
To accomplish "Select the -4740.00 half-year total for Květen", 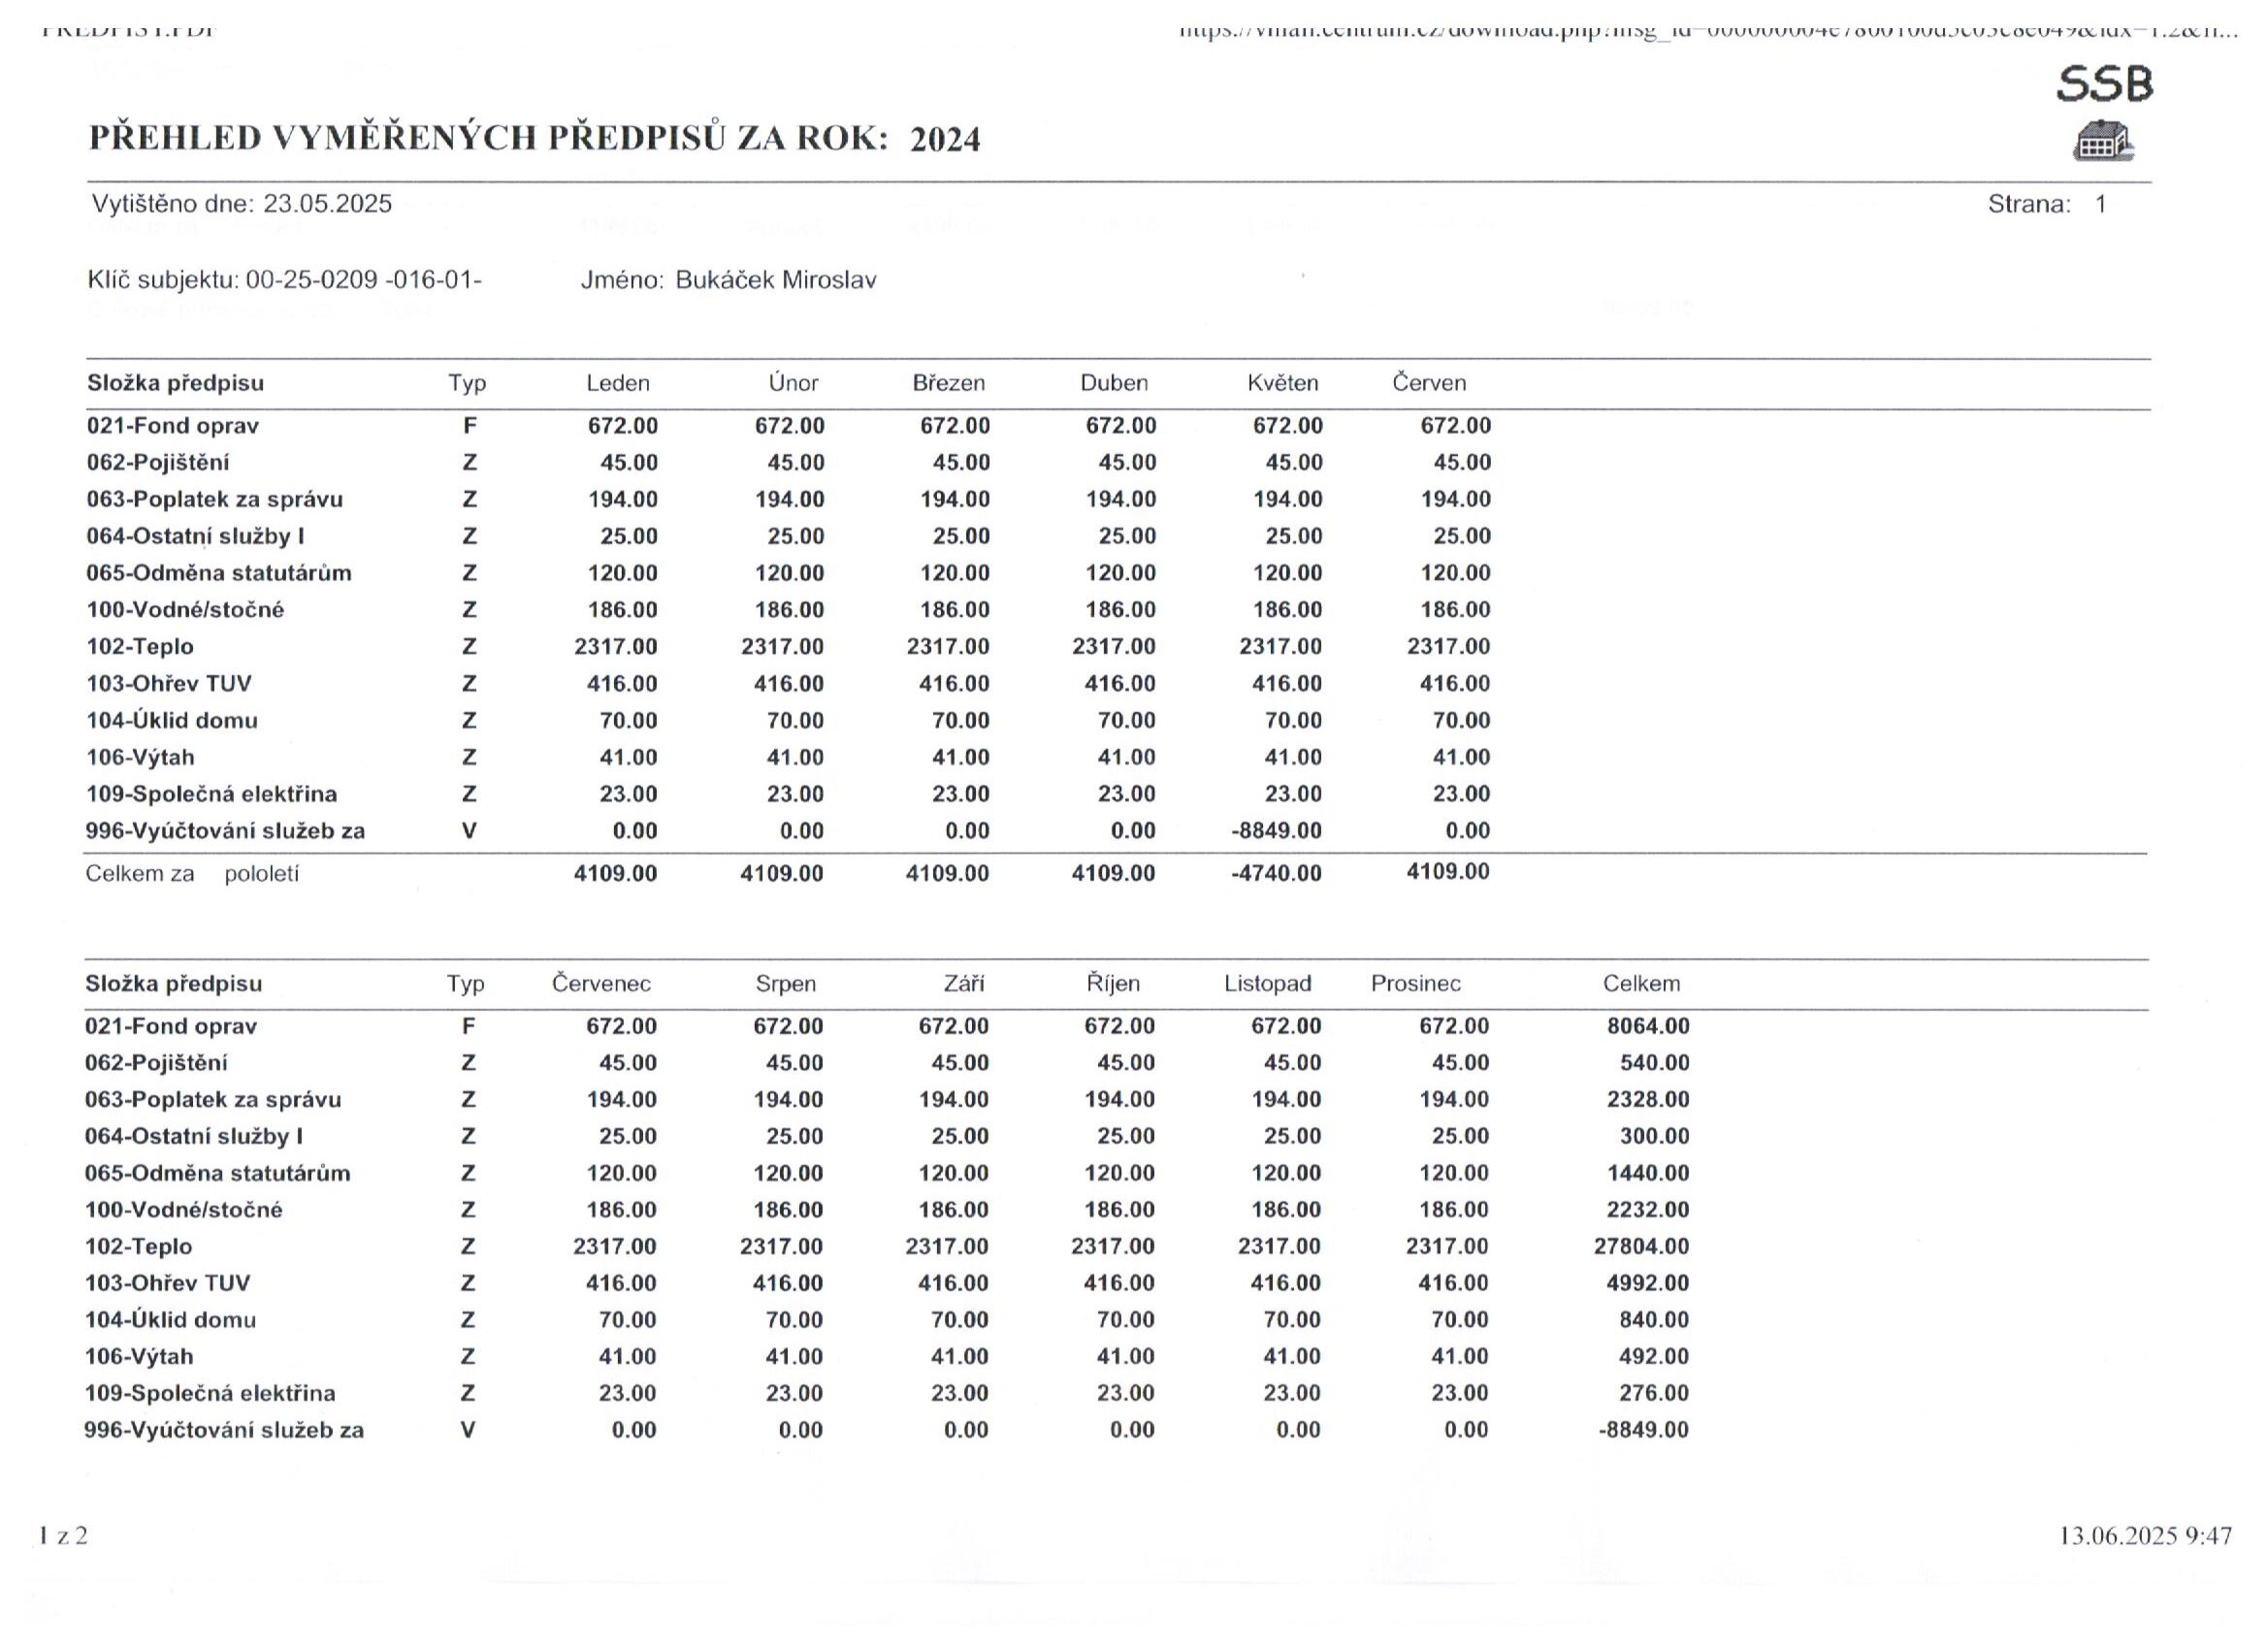I will [1276, 874].
